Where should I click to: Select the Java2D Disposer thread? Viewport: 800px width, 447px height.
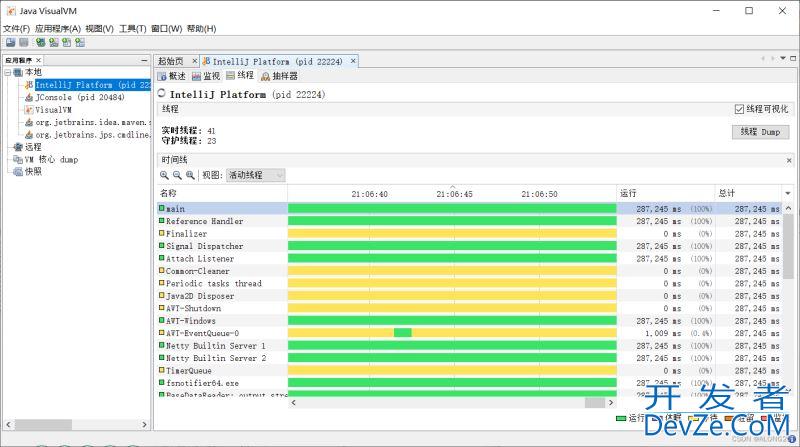469,296
